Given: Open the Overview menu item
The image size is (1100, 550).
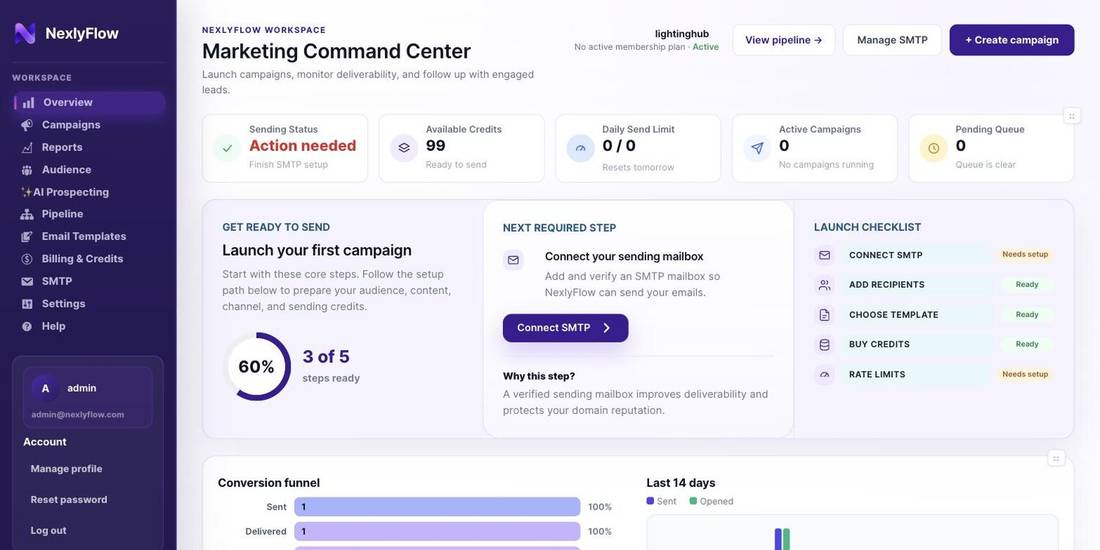Looking at the screenshot, I should [x=89, y=102].
